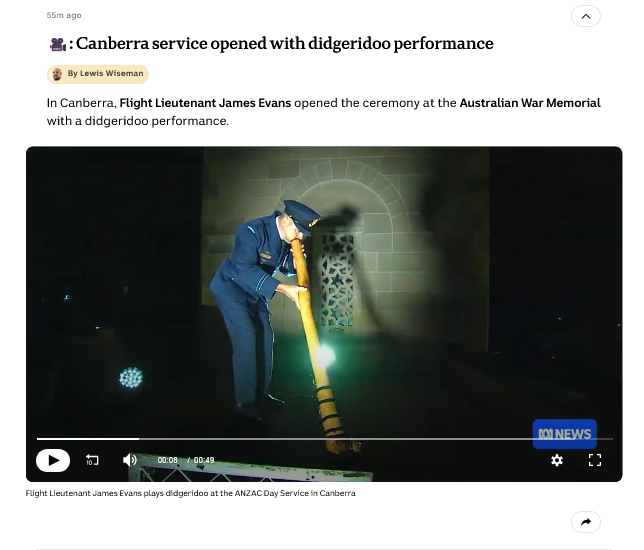Click bold Flight Lieutenant James Evans text
Viewport: 644px width, 550px height.
point(205,103)
